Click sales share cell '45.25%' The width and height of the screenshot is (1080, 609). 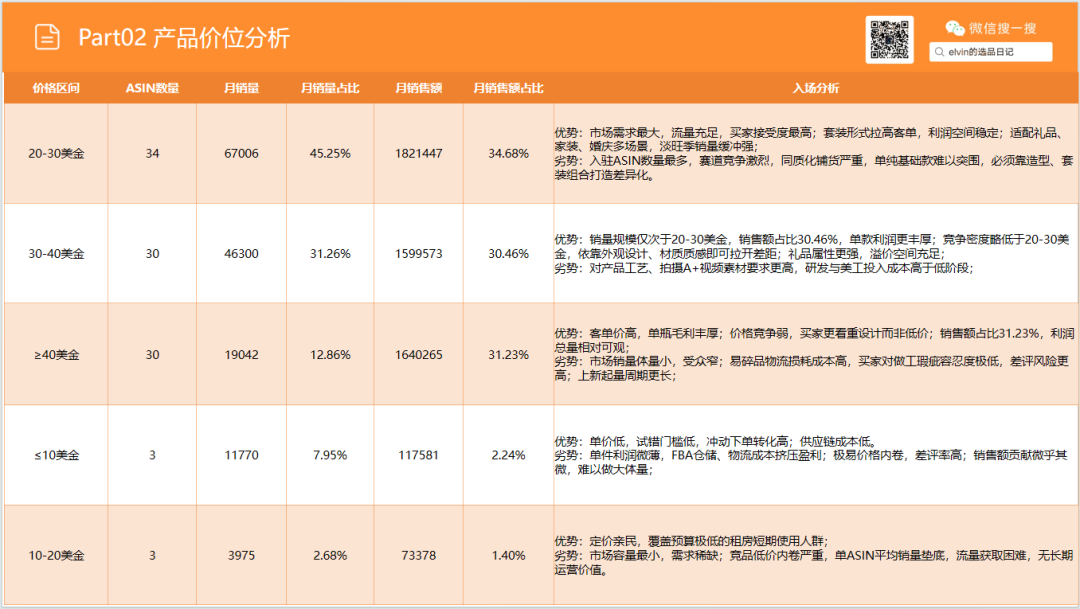tap(330, 154)
